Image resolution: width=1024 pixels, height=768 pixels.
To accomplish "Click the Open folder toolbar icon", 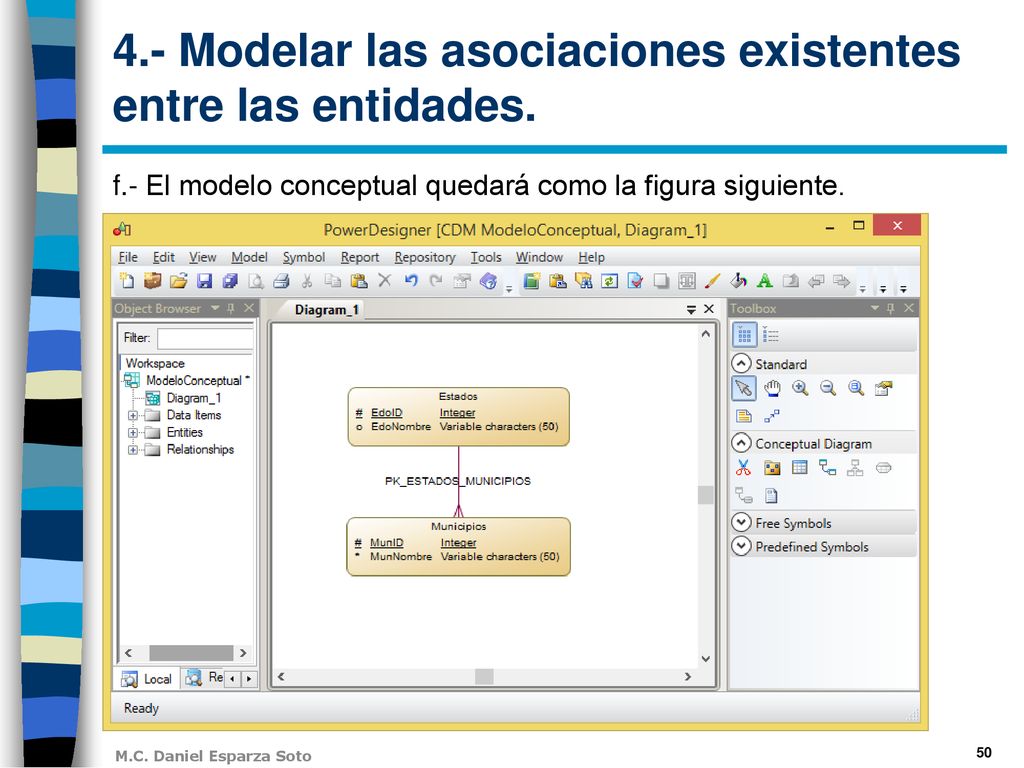I will pyautogui.click(x=178, y=281).
